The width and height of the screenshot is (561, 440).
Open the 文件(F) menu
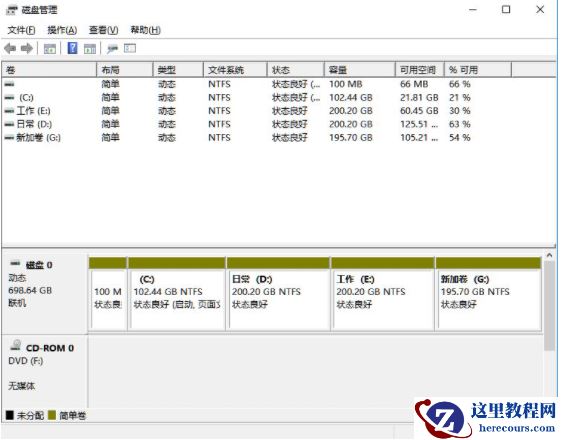[21, 30]
